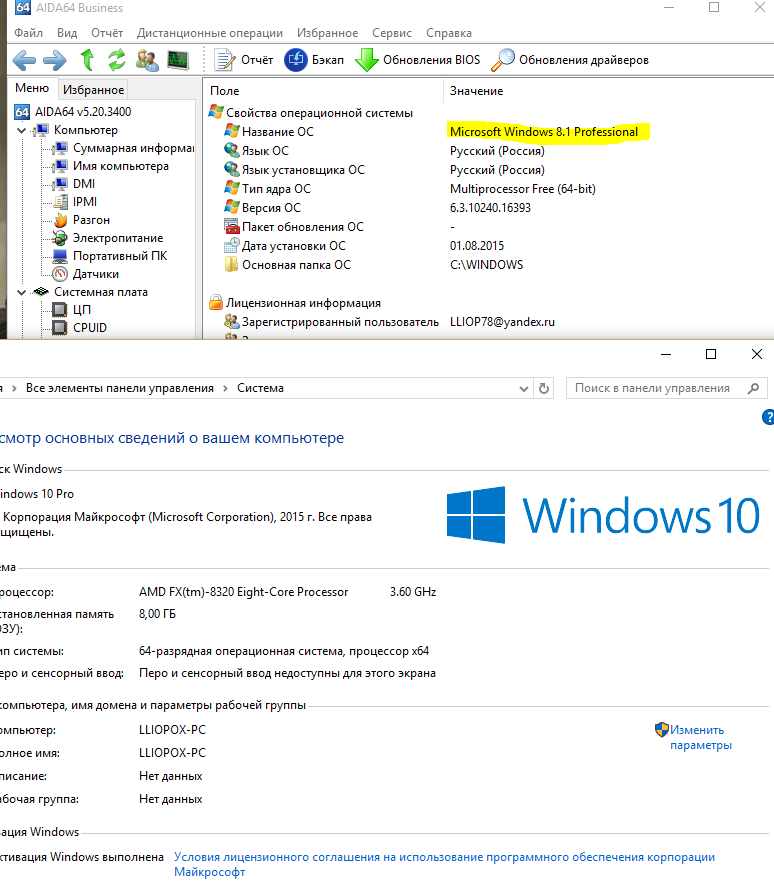774x884 pixels.
Task: Click the Windows 10 logo image
Action: click(x=603, y=515)
